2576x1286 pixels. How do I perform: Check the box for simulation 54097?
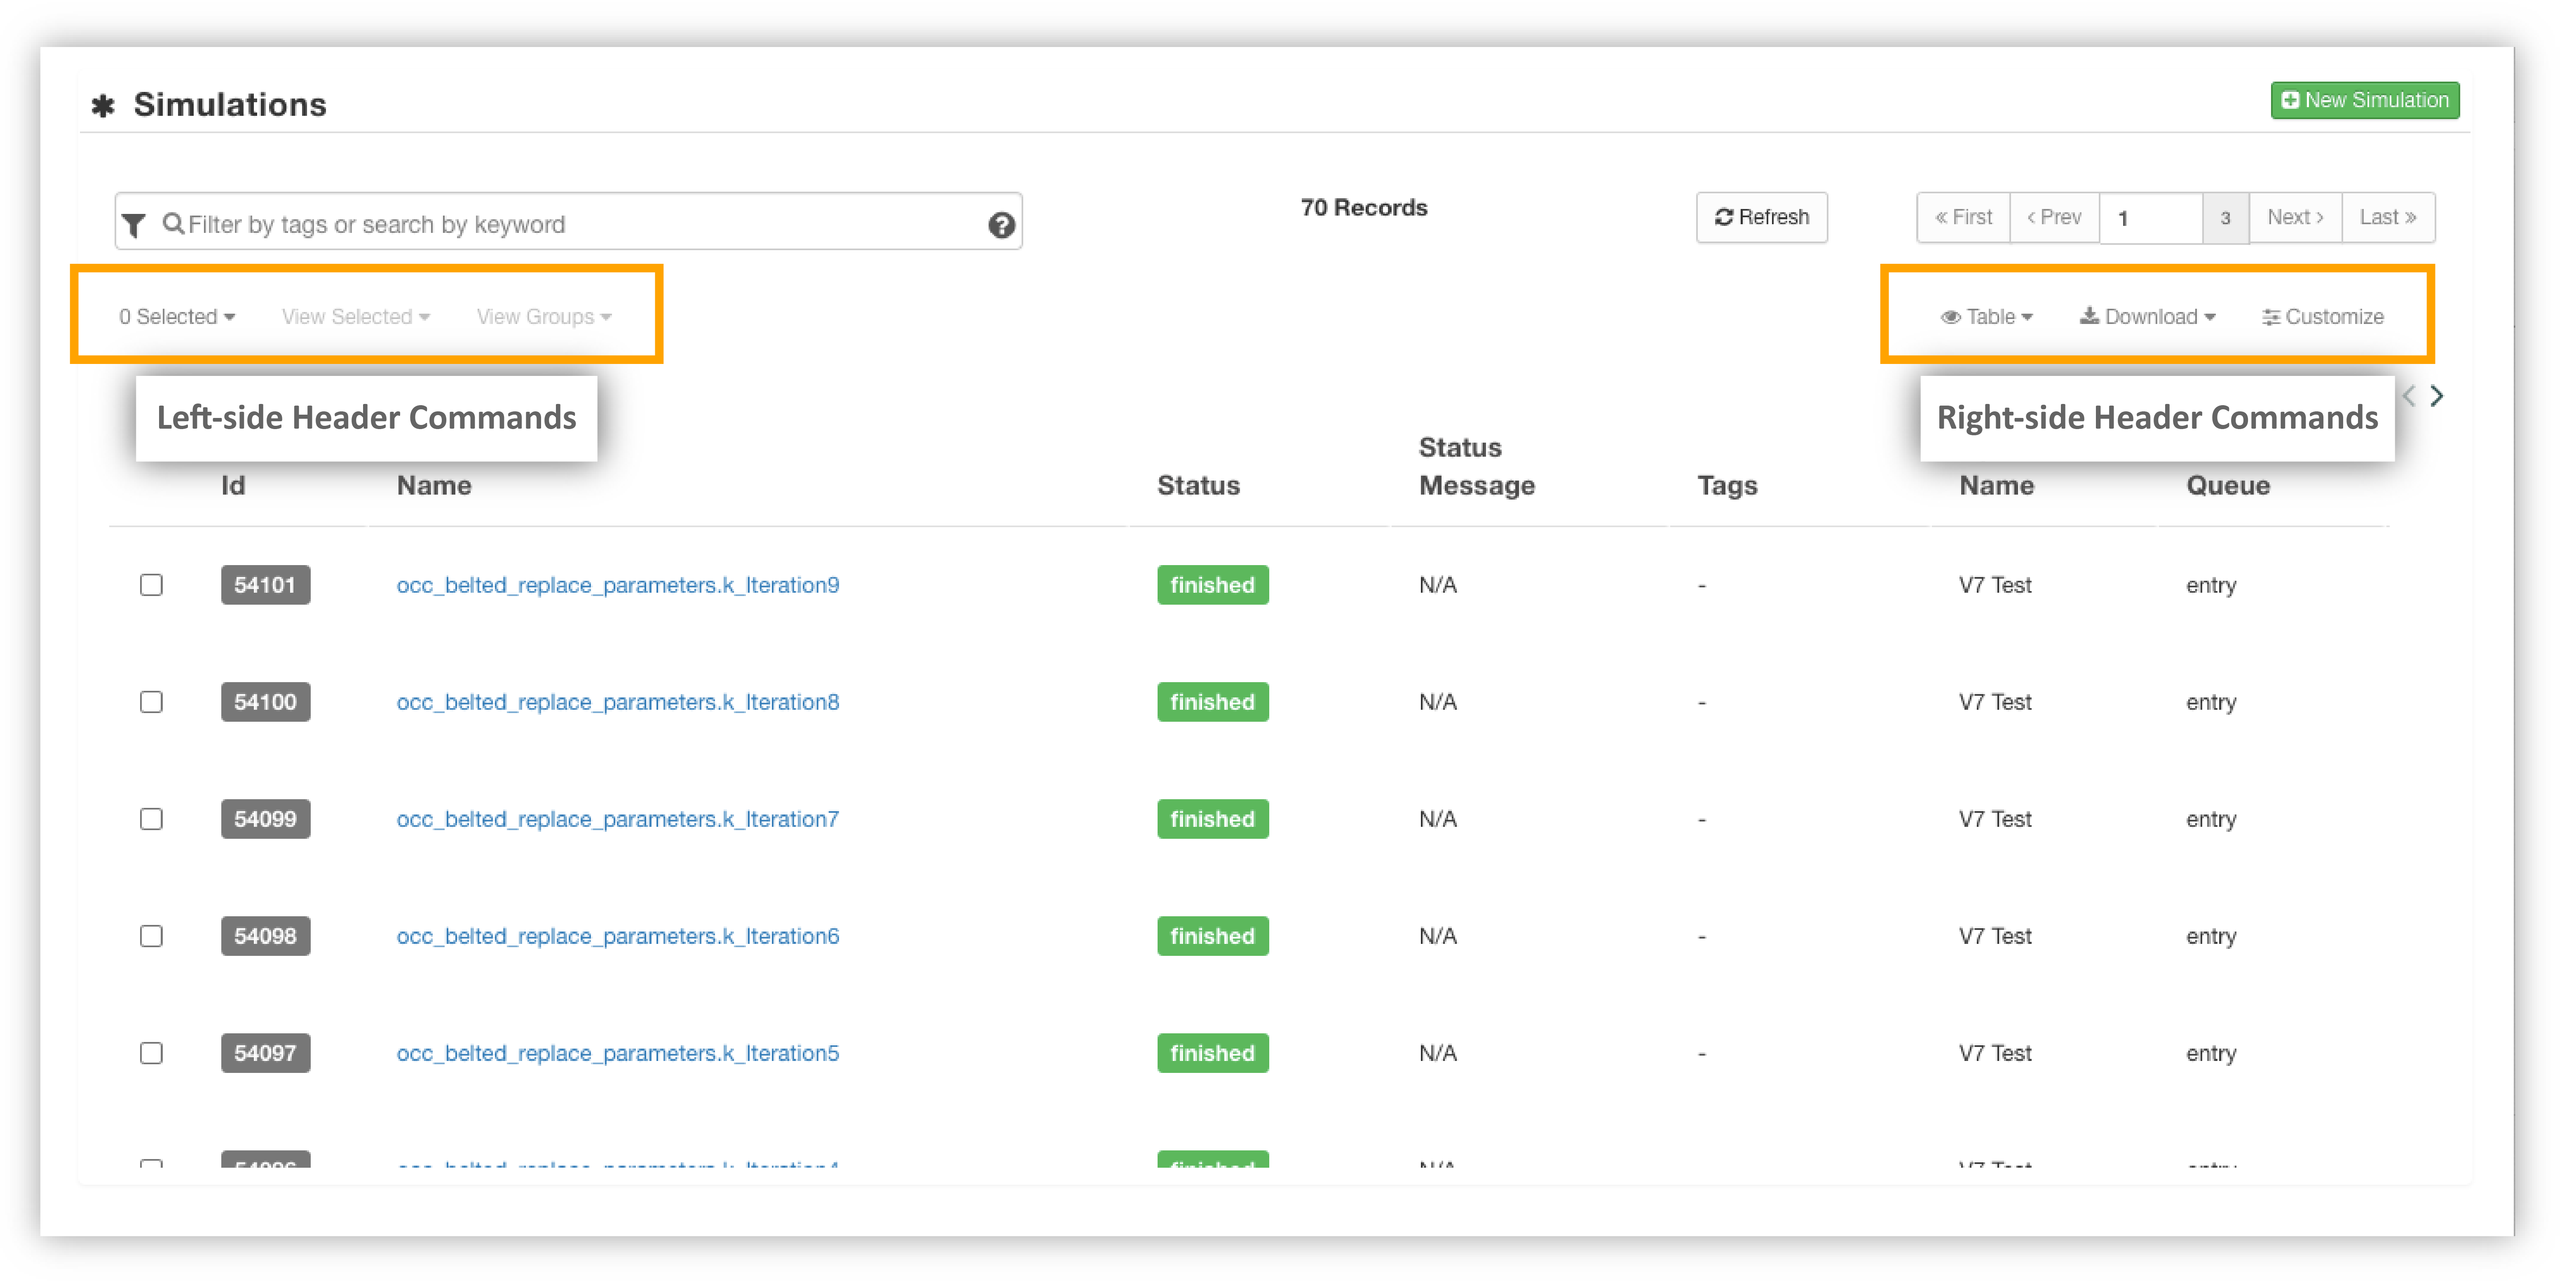pyautogui.click(x=151, y=1053)
